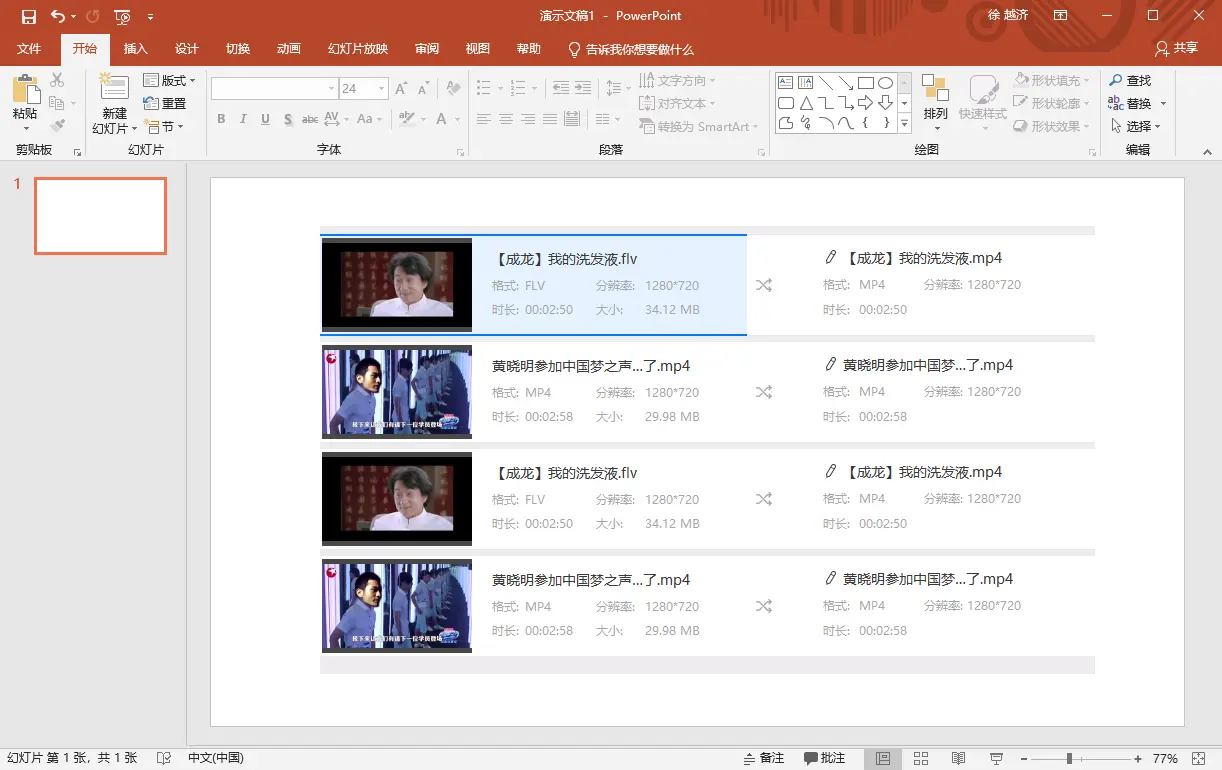
Task: Select the text box shape in shapes gallery
Action: (x=786, y=82)
